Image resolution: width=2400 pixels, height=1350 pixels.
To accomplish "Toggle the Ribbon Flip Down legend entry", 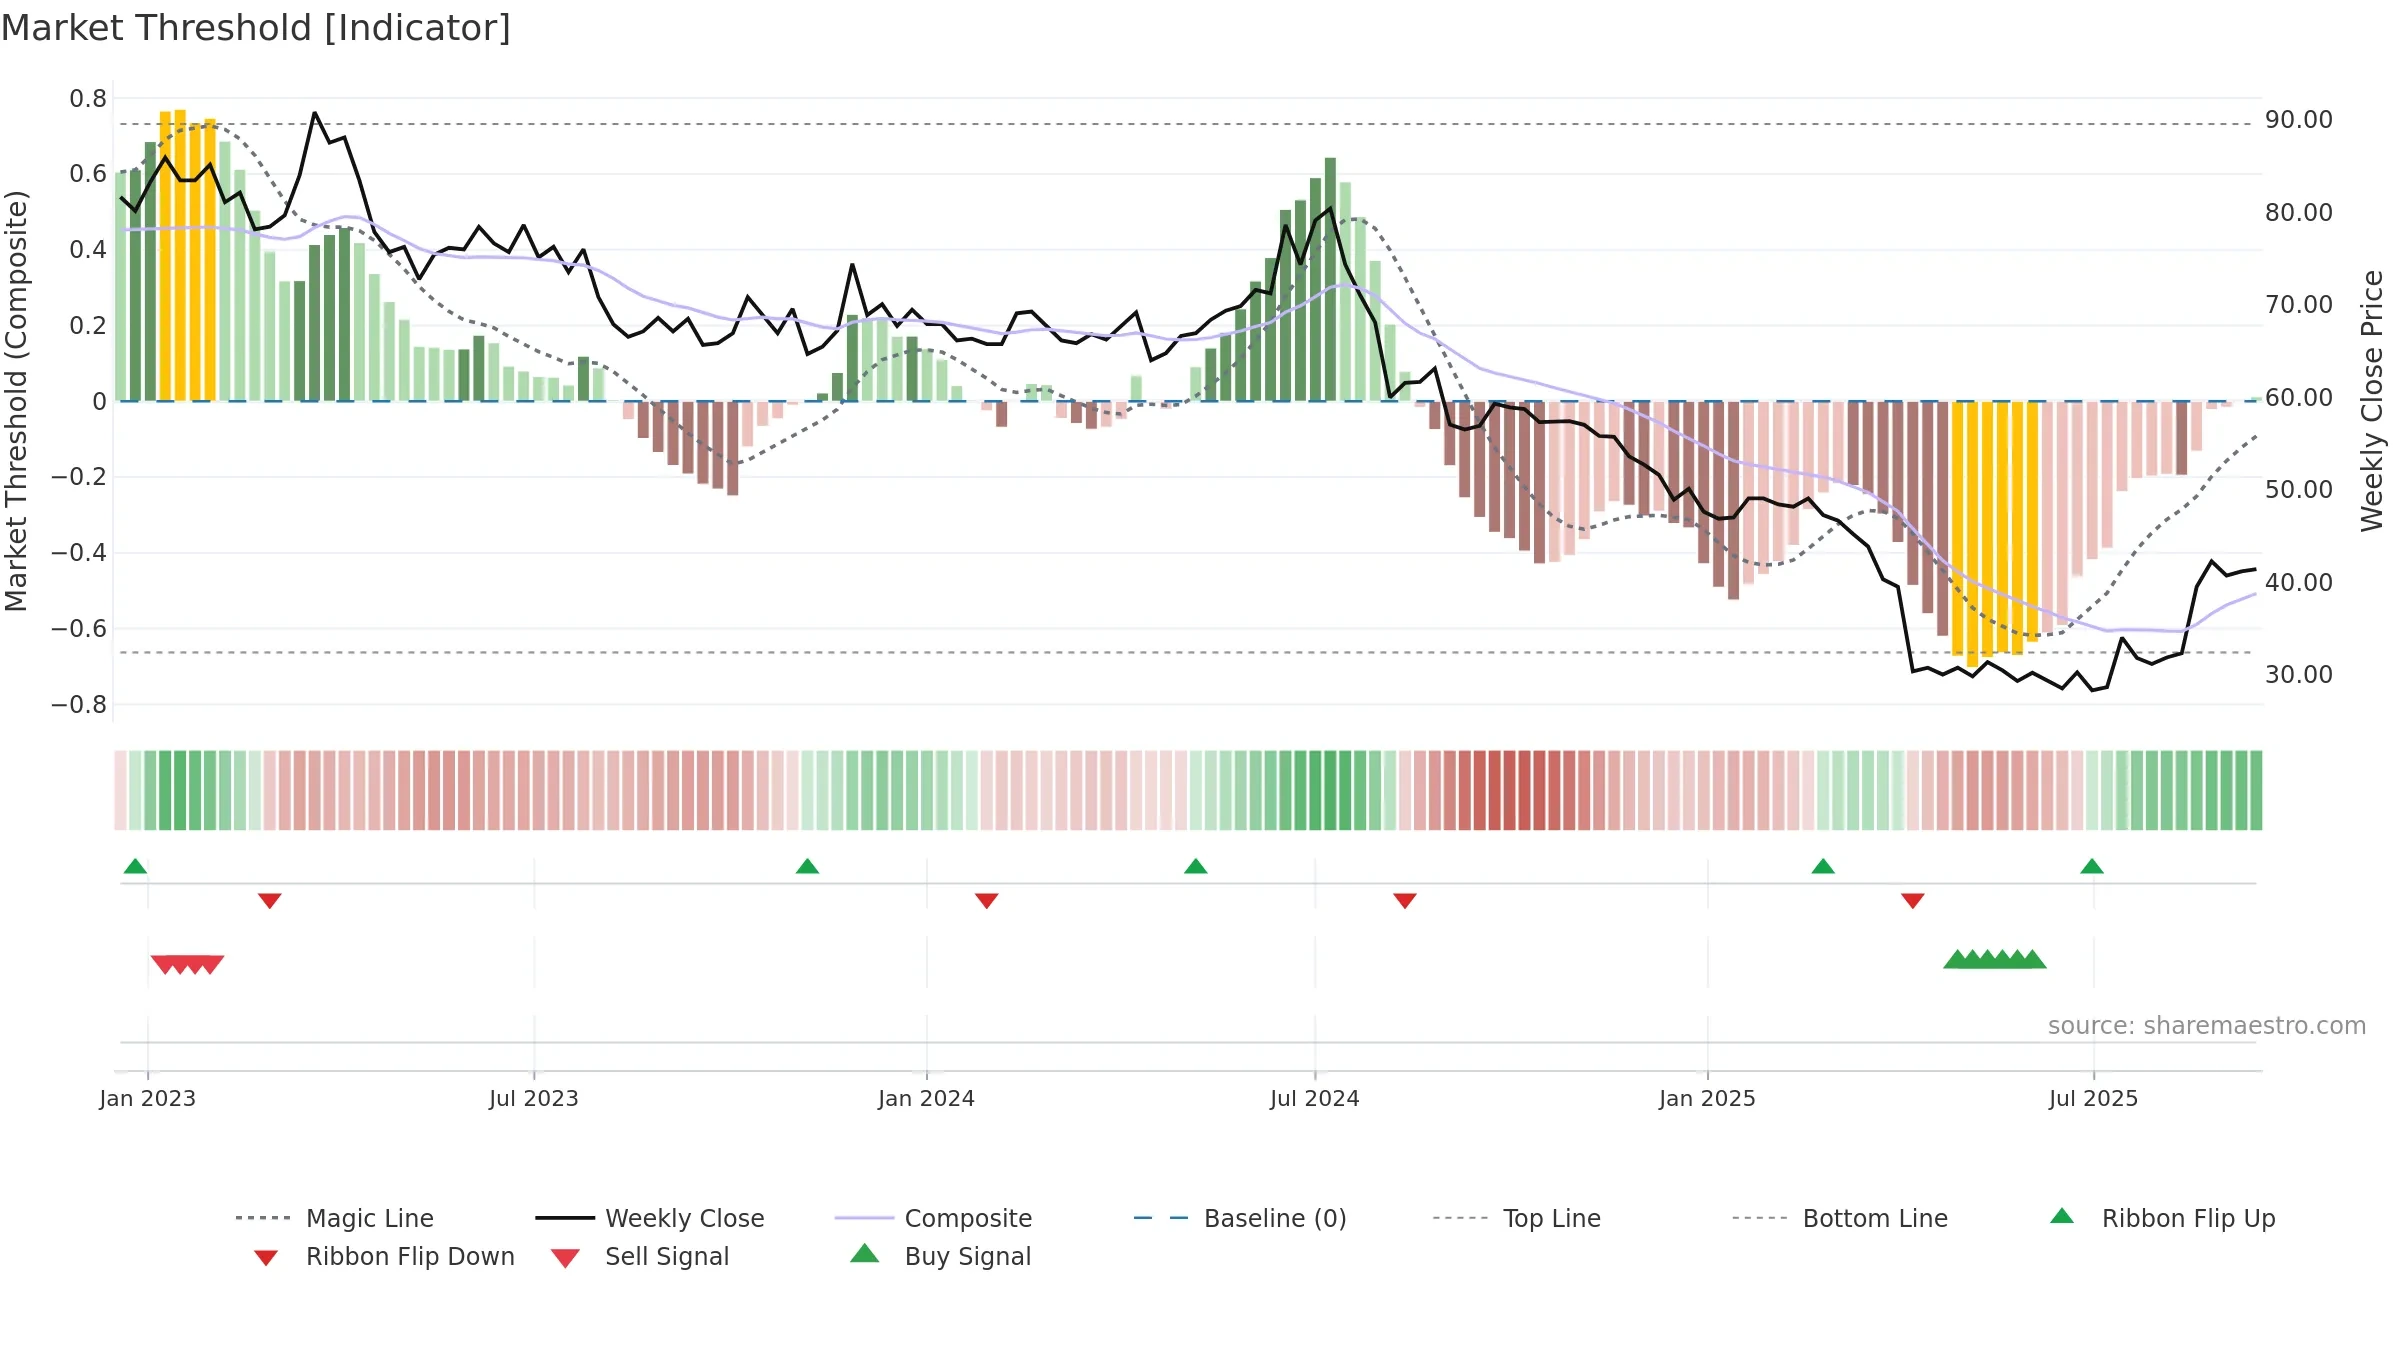I will 383,1256.
